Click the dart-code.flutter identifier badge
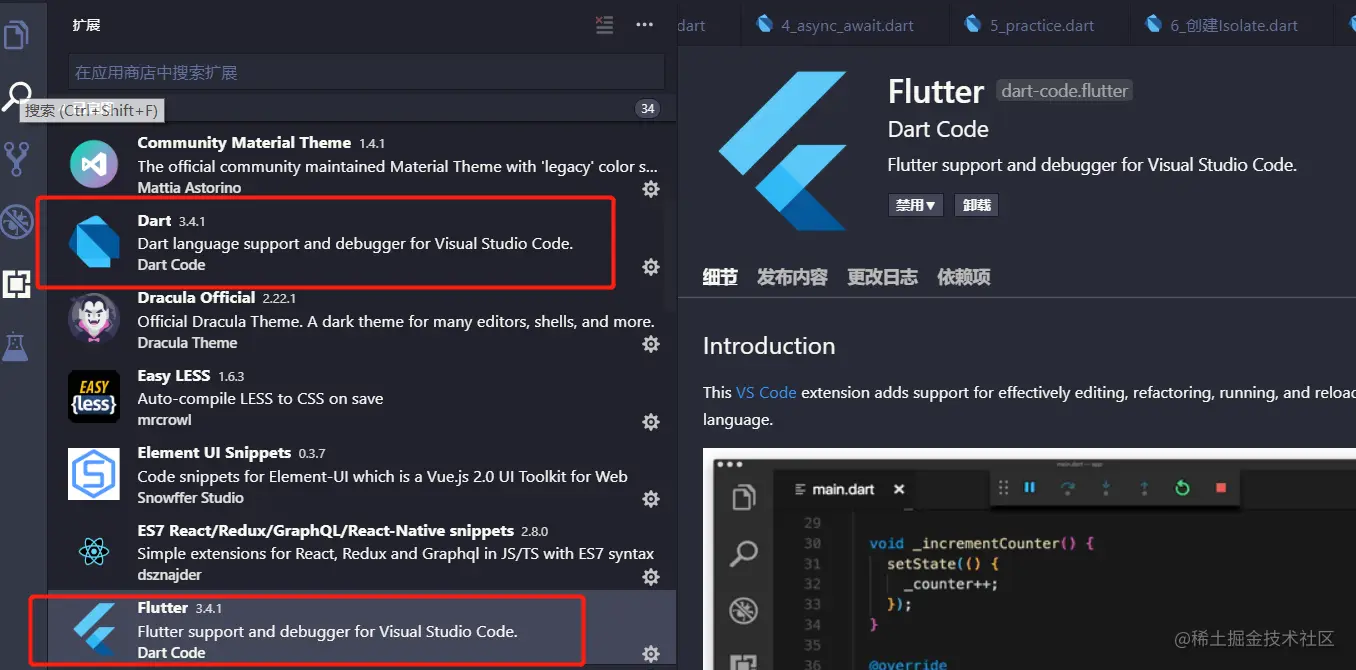1356x670 pixels. (1065, 91)
